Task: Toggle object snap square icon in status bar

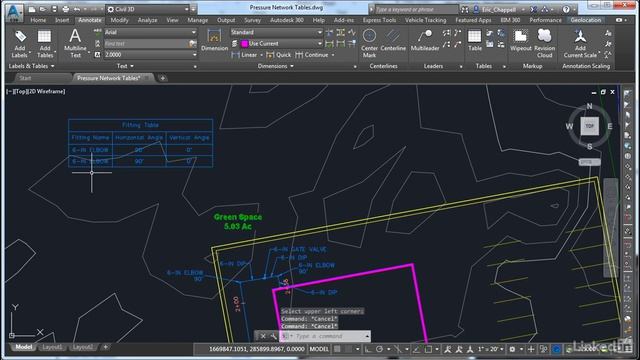Action: coord(428,349)
